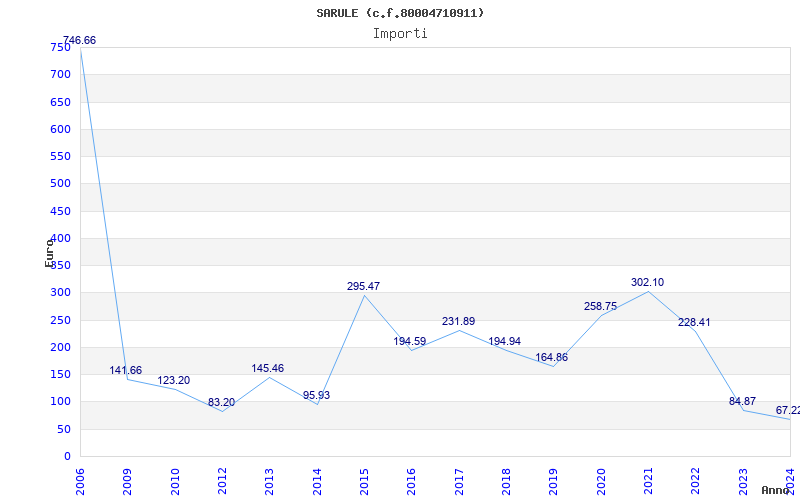Click the 150 y-axis tick label
This screenshot has height=500, width=800.
tap(60, 374)
